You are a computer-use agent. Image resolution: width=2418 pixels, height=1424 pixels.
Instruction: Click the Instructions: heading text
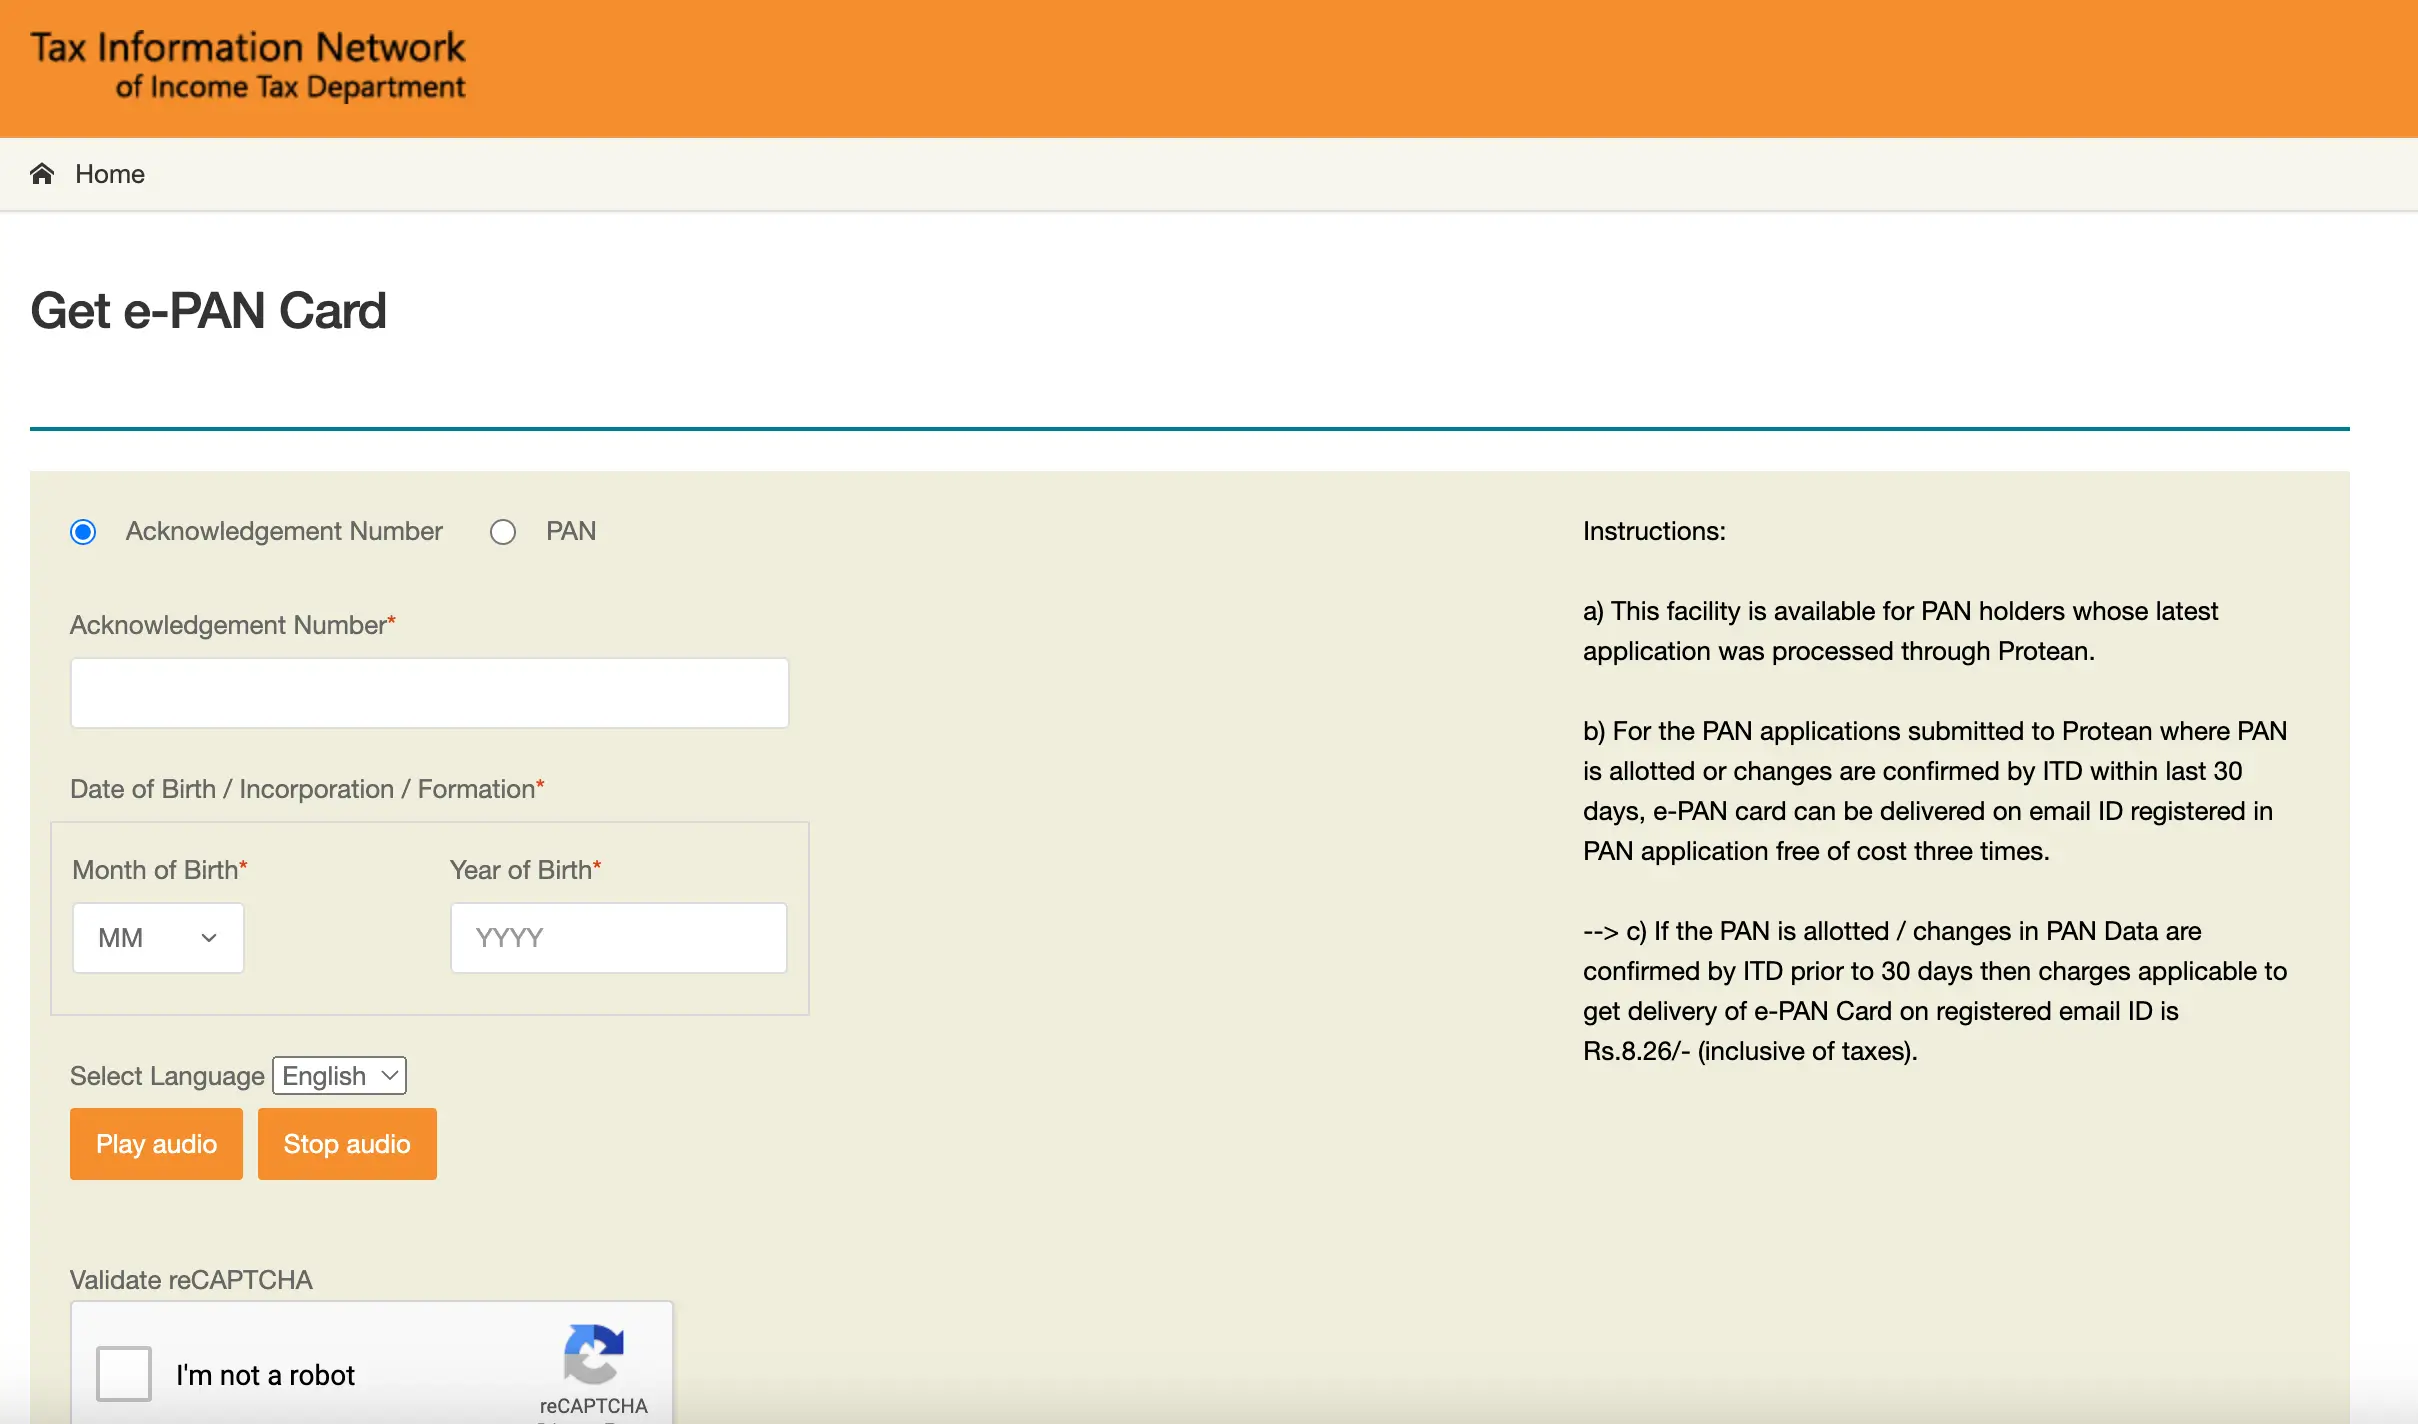coord(1654,531)
